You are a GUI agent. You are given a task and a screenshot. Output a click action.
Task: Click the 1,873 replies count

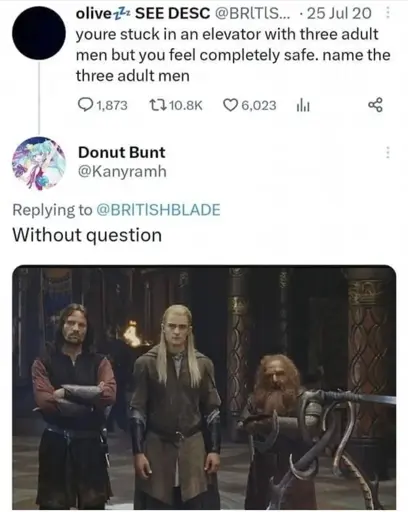pos(112,105)
